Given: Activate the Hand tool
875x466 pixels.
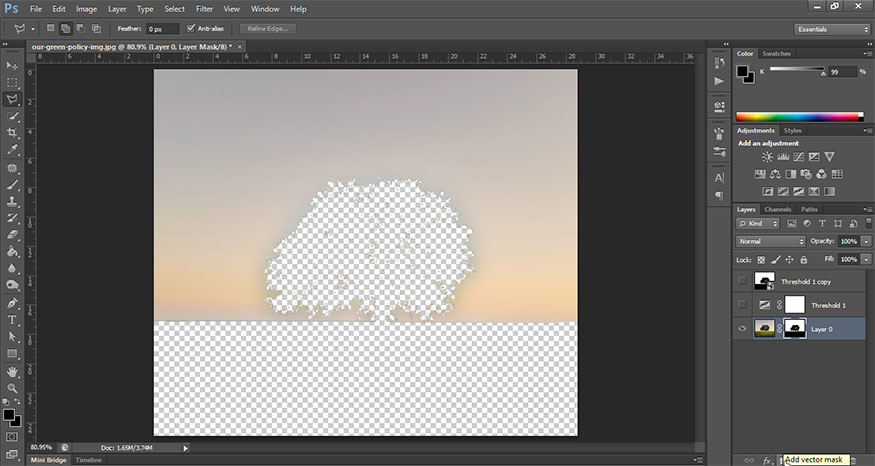Looking at the screenshot, I should pyautogui.click(x=13, y=371).
